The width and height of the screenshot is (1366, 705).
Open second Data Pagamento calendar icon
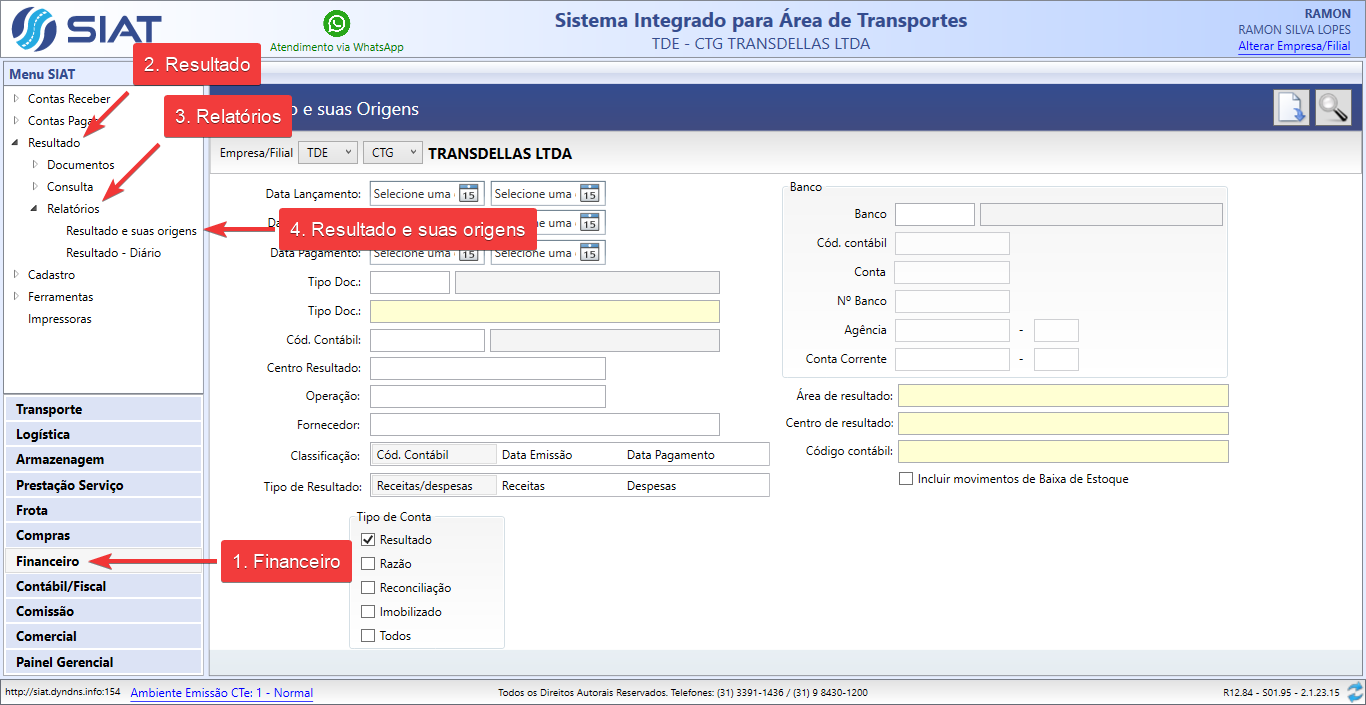(x=589, y=253)
